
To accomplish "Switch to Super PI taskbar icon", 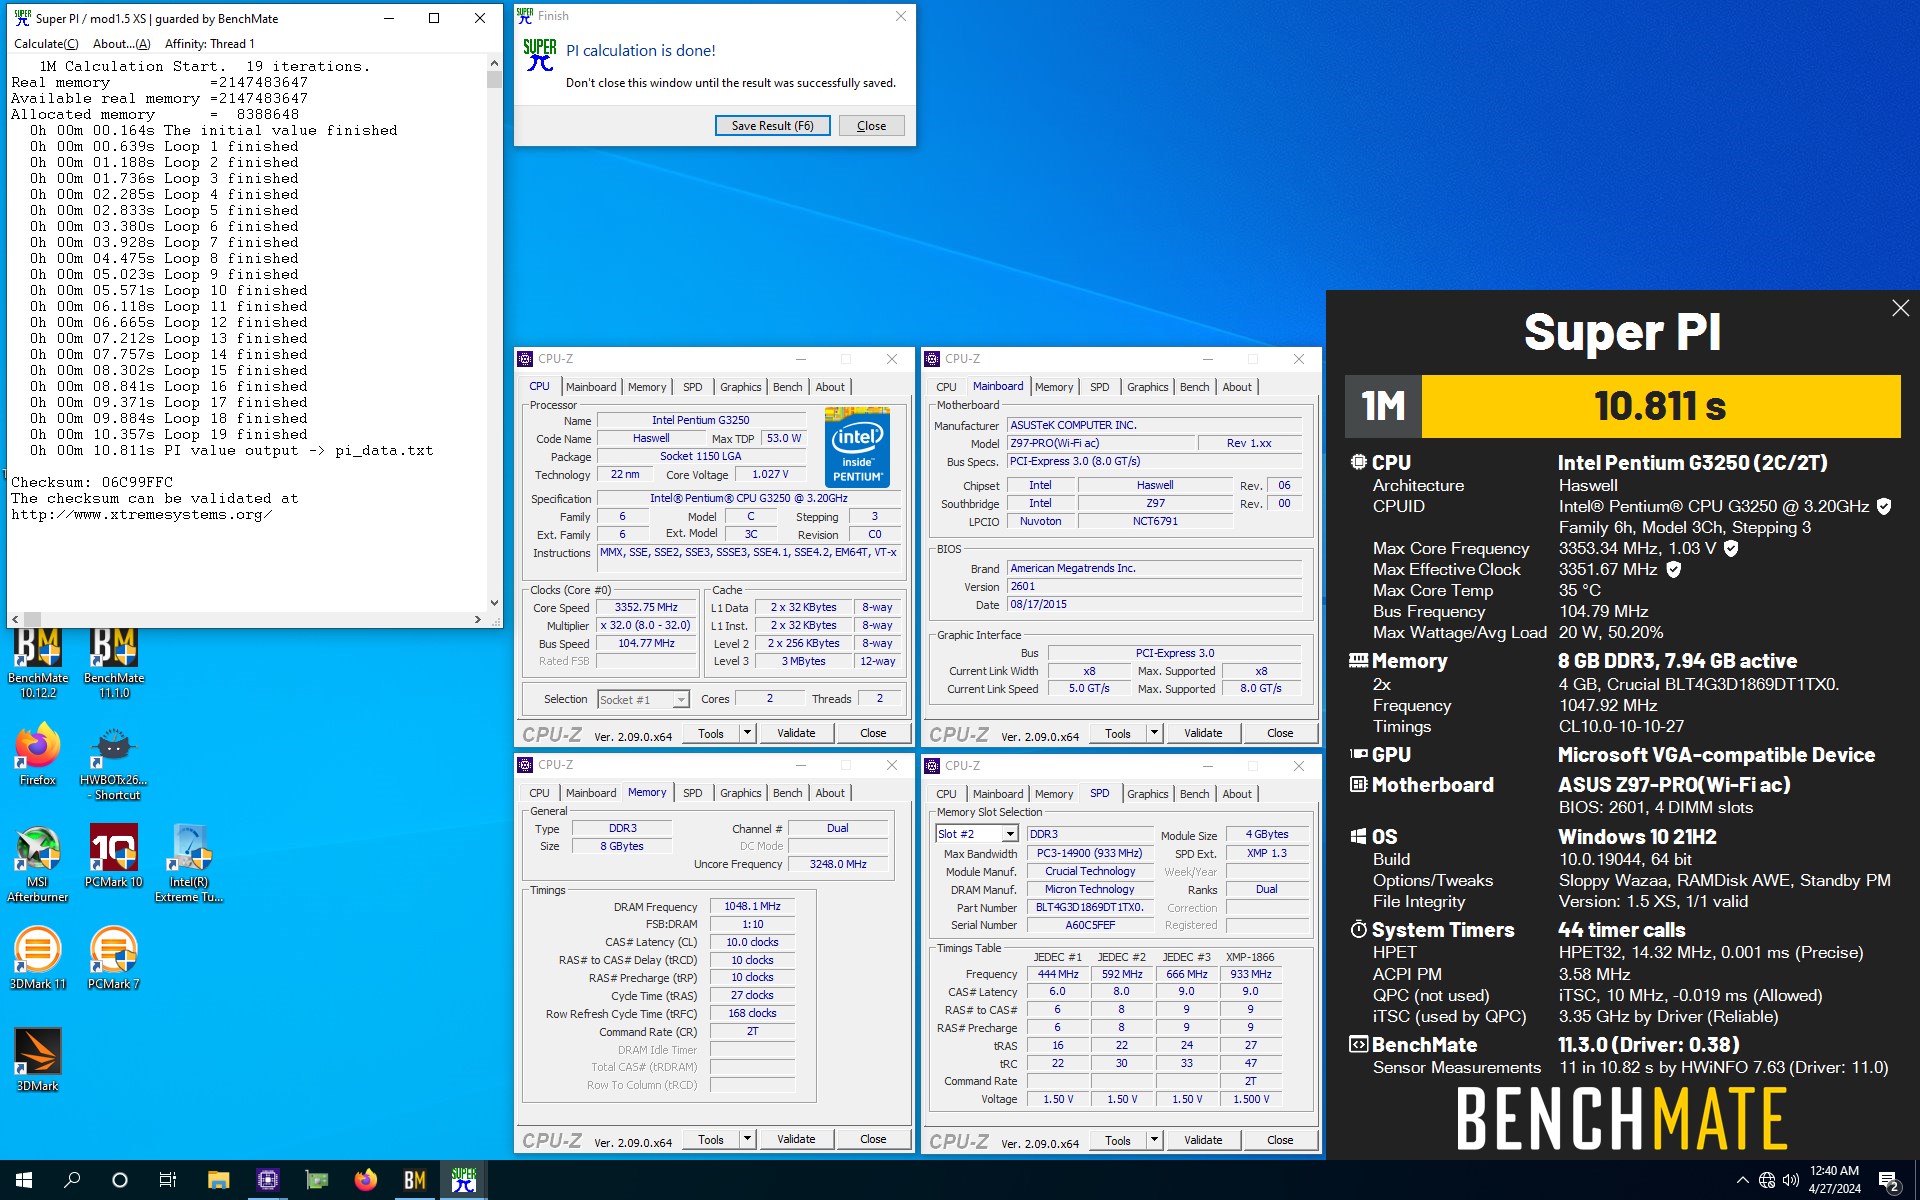I will pyautogui.click(x=464, y=1180).
